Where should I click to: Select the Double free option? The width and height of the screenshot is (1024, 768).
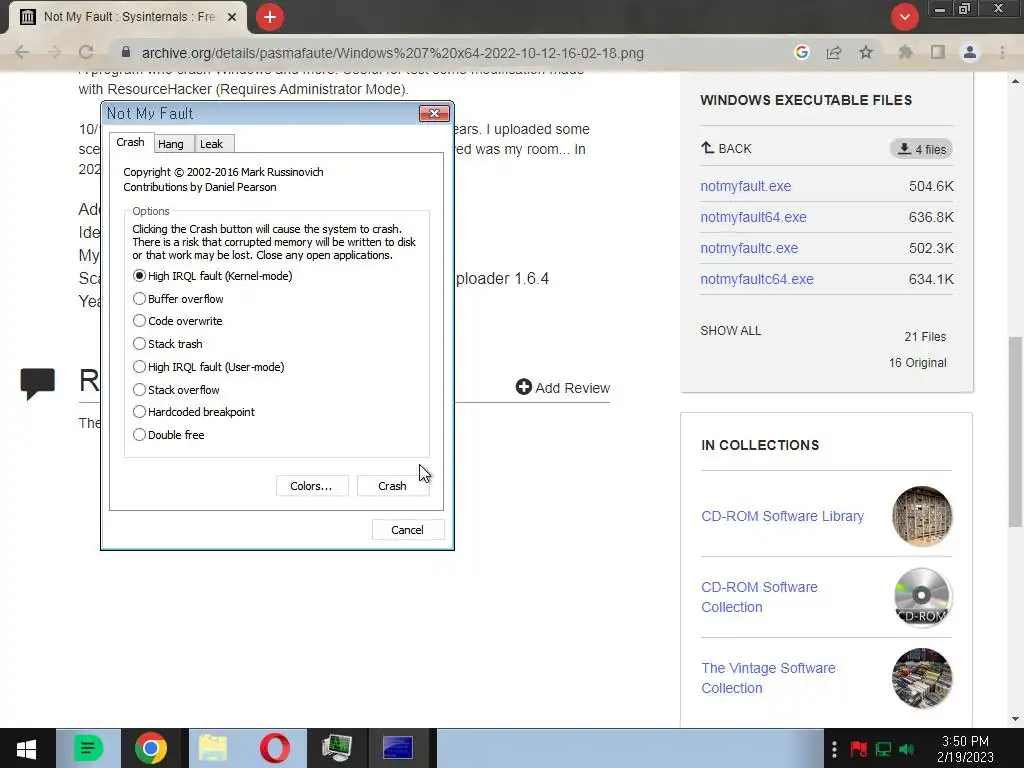pyautogui.click(x=168, y=435)
